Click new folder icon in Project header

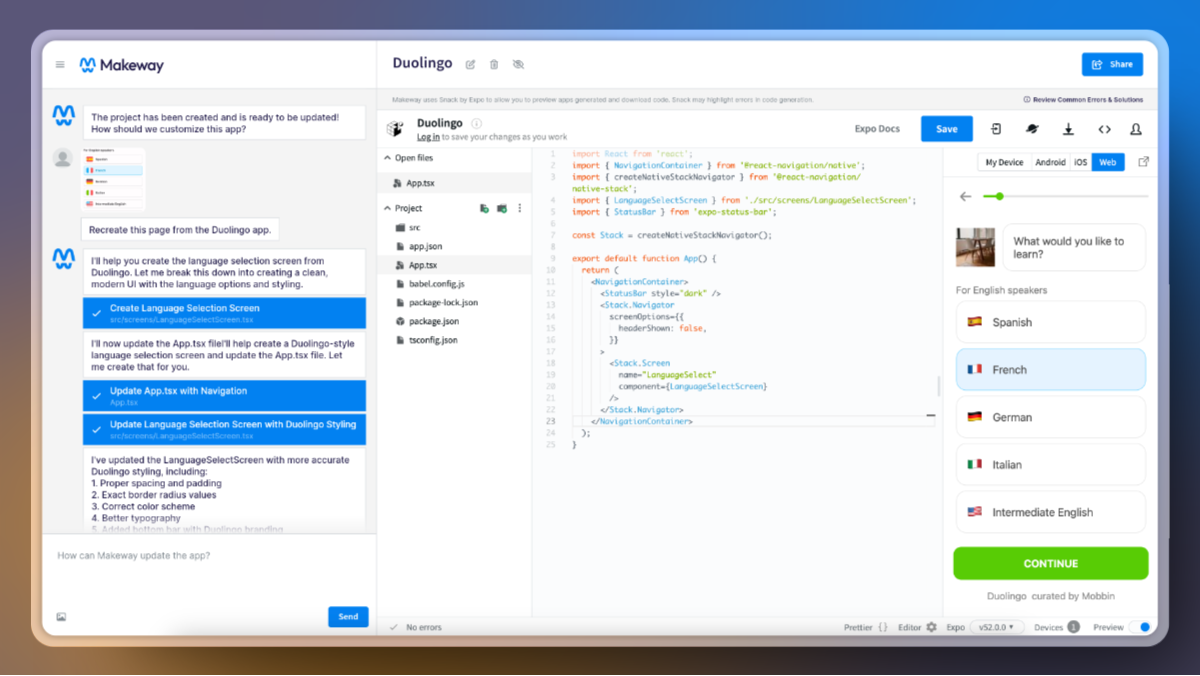(502, 208)
